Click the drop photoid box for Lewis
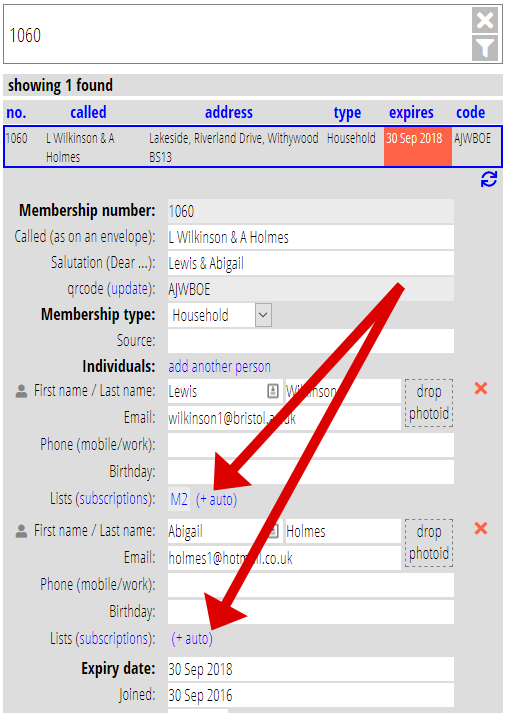The height and width of the screenshot is (713, 508). click(429, 403)
